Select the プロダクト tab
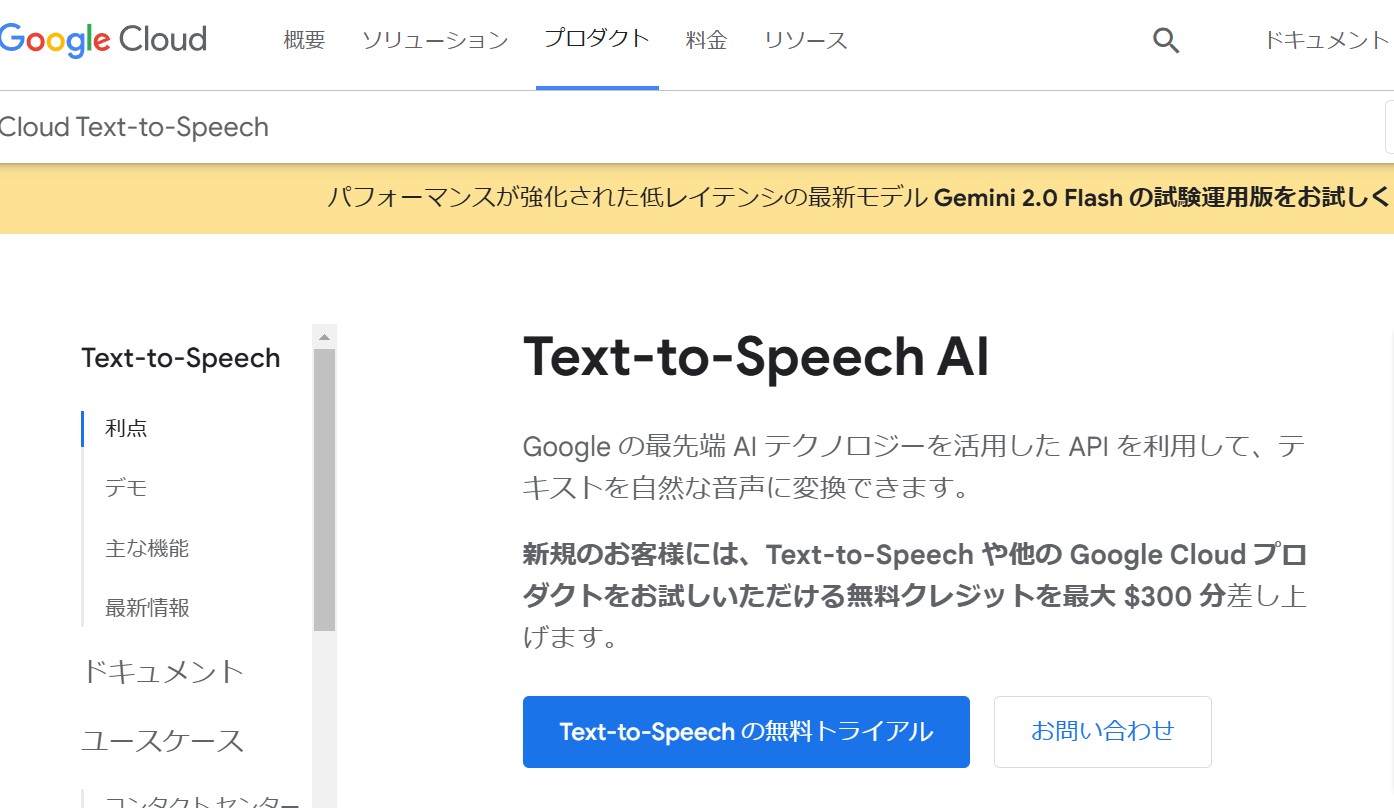 click(597, 40)
